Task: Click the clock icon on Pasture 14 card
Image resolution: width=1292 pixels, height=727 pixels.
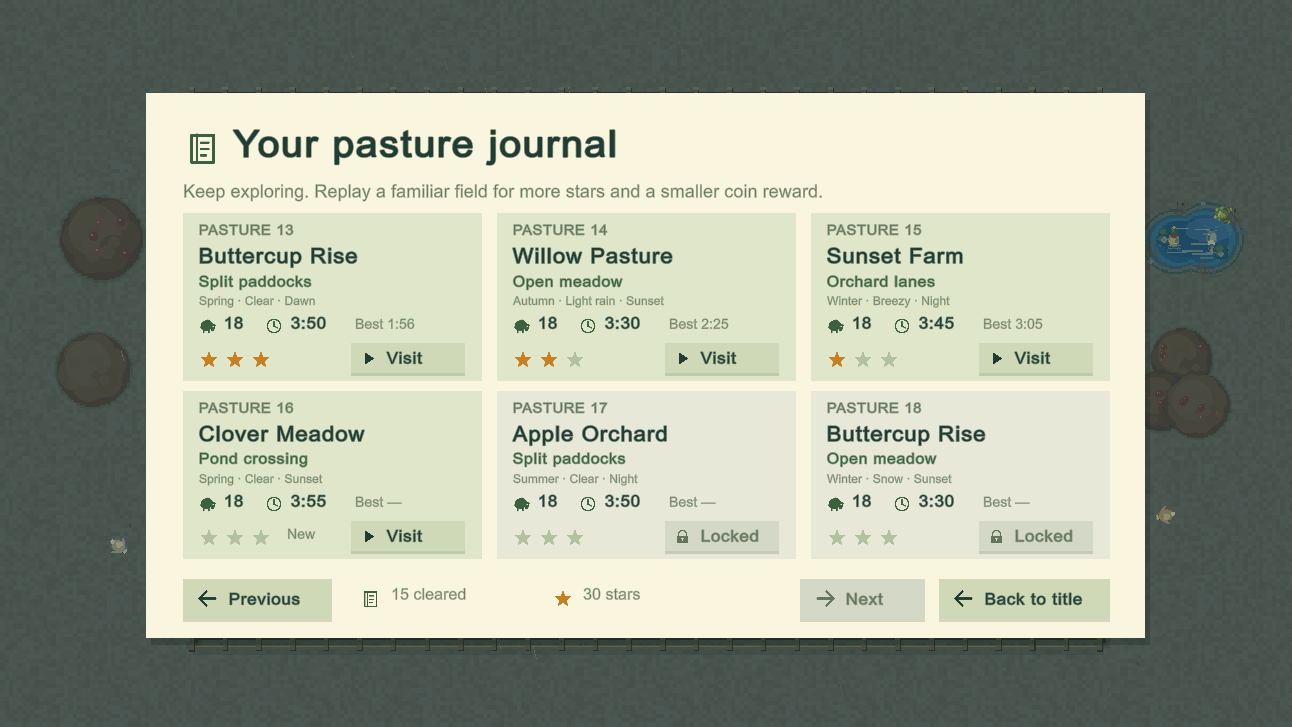Action: [x=588, y=325]
